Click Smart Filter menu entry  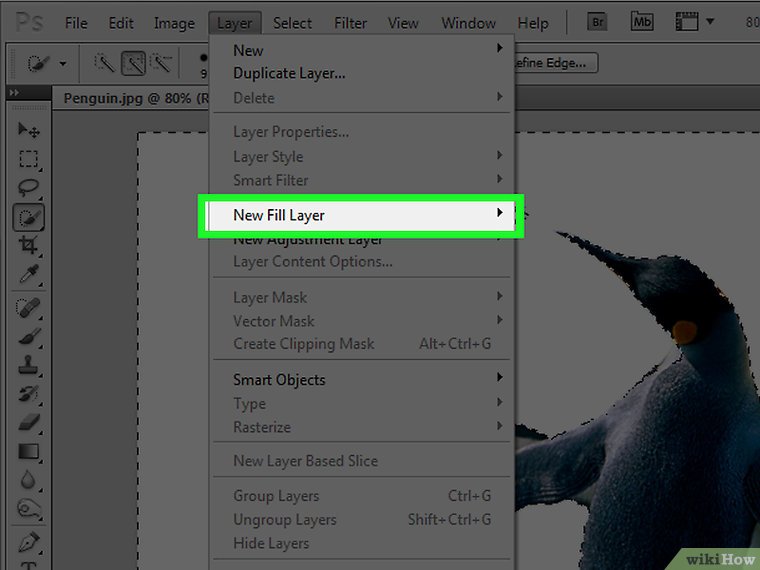pos(362,180)
